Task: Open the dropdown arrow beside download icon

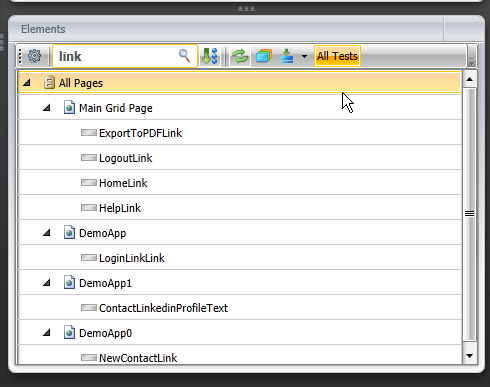Action: tap(304, 56)
